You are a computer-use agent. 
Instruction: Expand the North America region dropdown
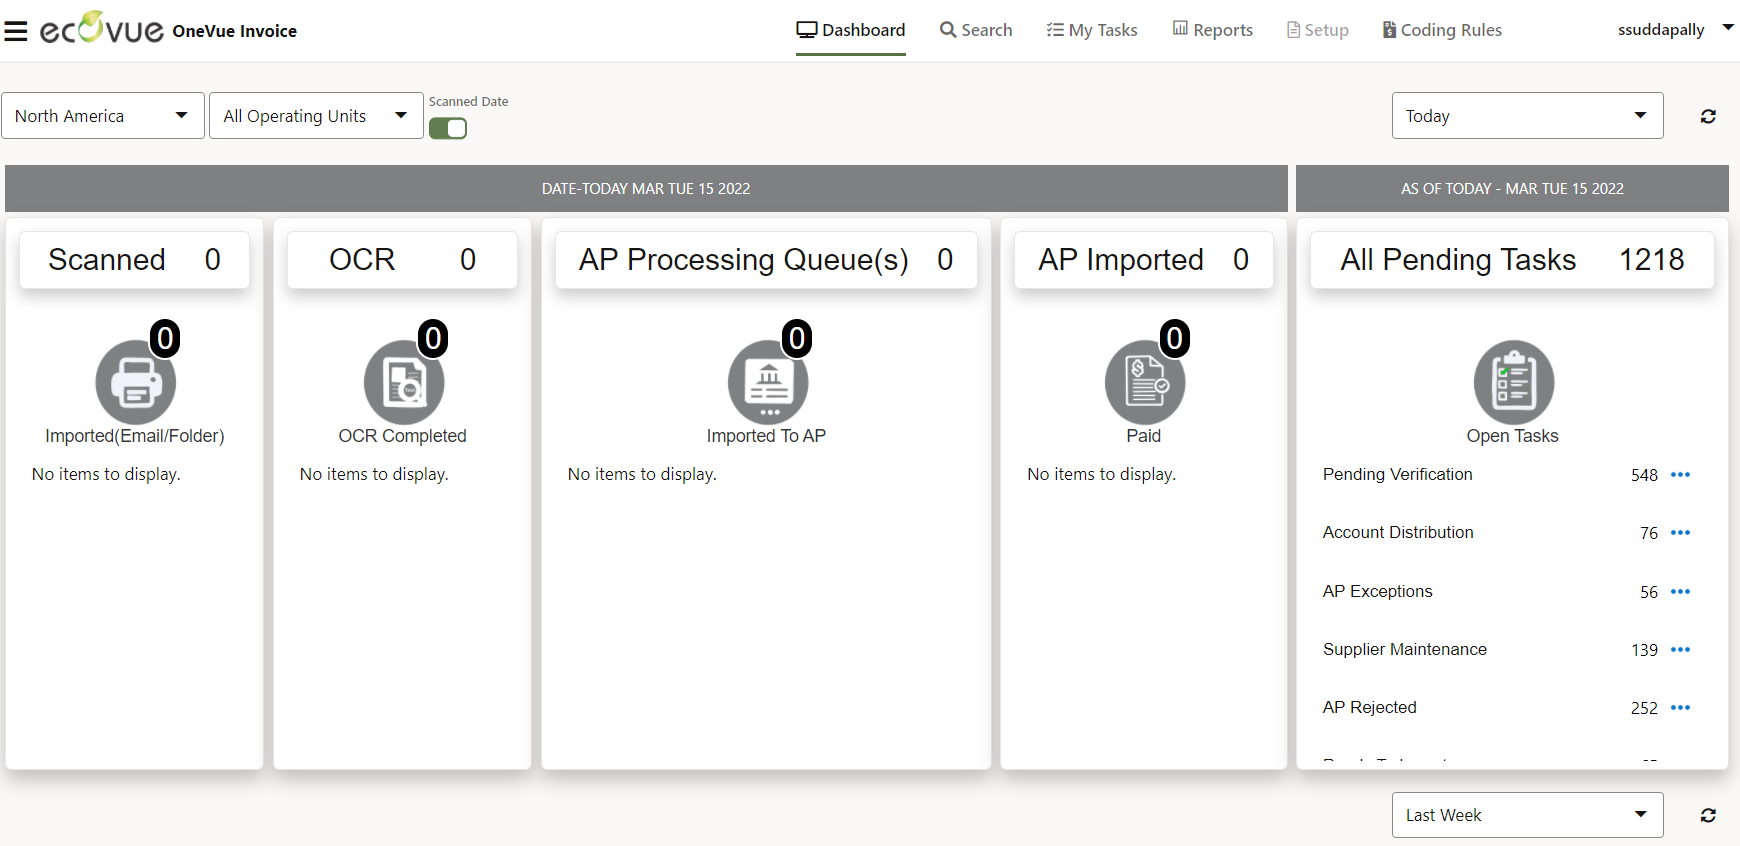pyautogui.click(x=103, y=116)
